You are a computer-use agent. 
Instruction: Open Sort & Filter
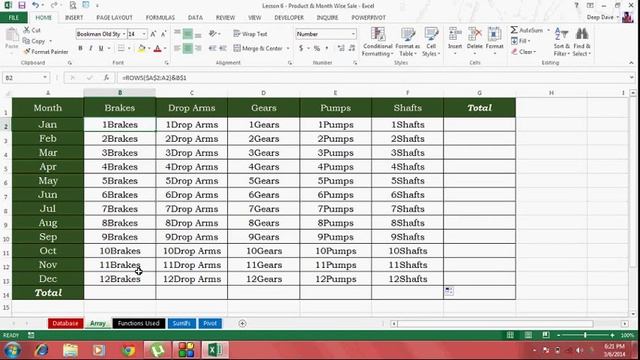561,42
